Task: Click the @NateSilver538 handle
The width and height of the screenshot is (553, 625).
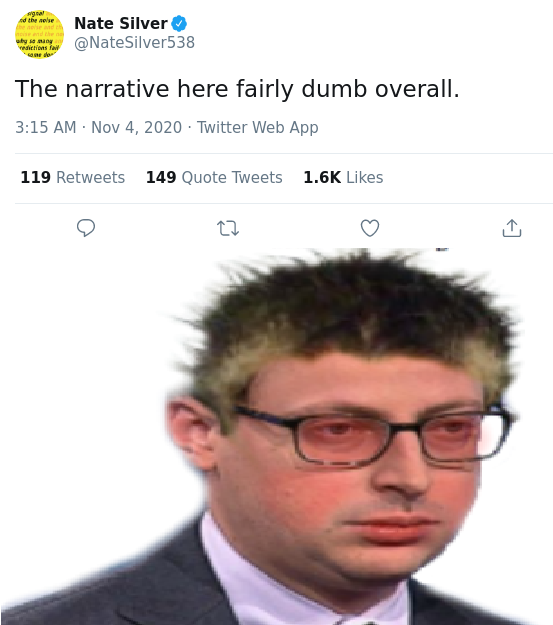Action: pos(134,42)
